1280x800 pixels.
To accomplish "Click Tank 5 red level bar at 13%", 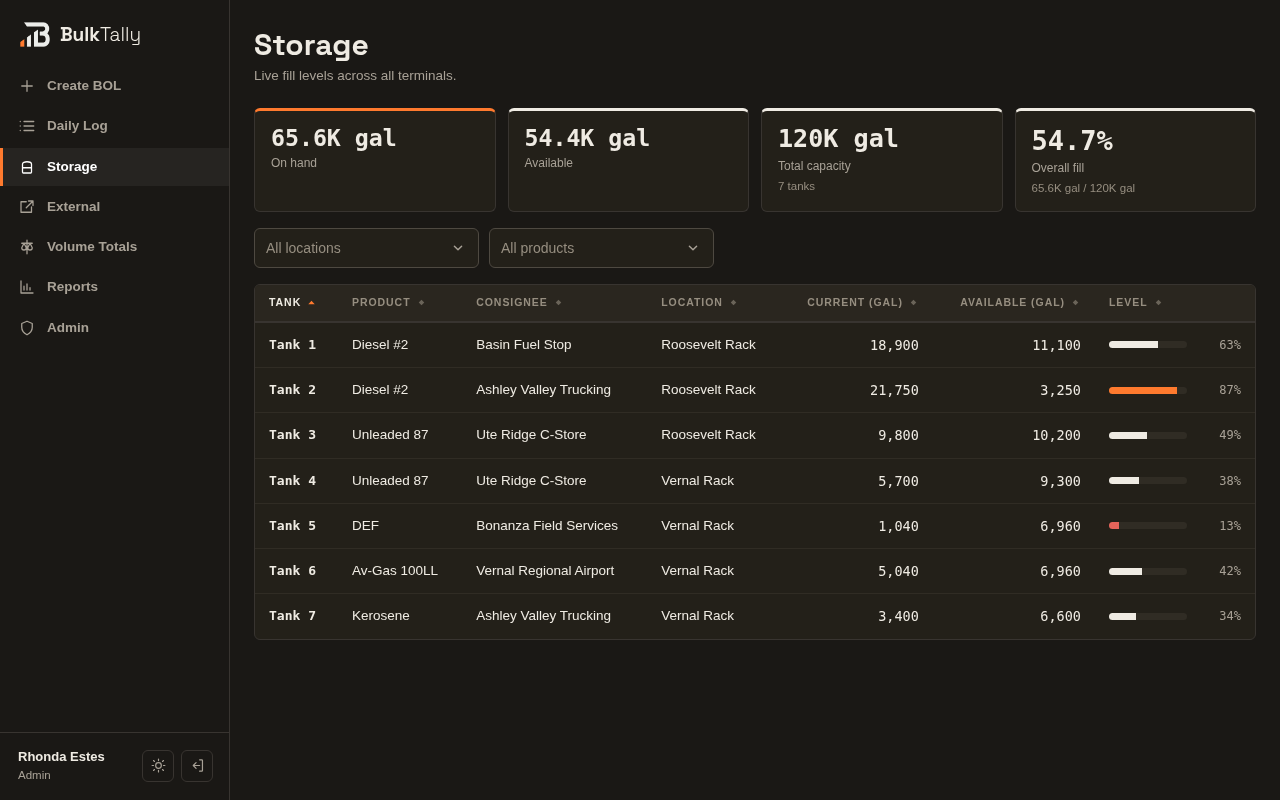I will [x=1148, y=526].
